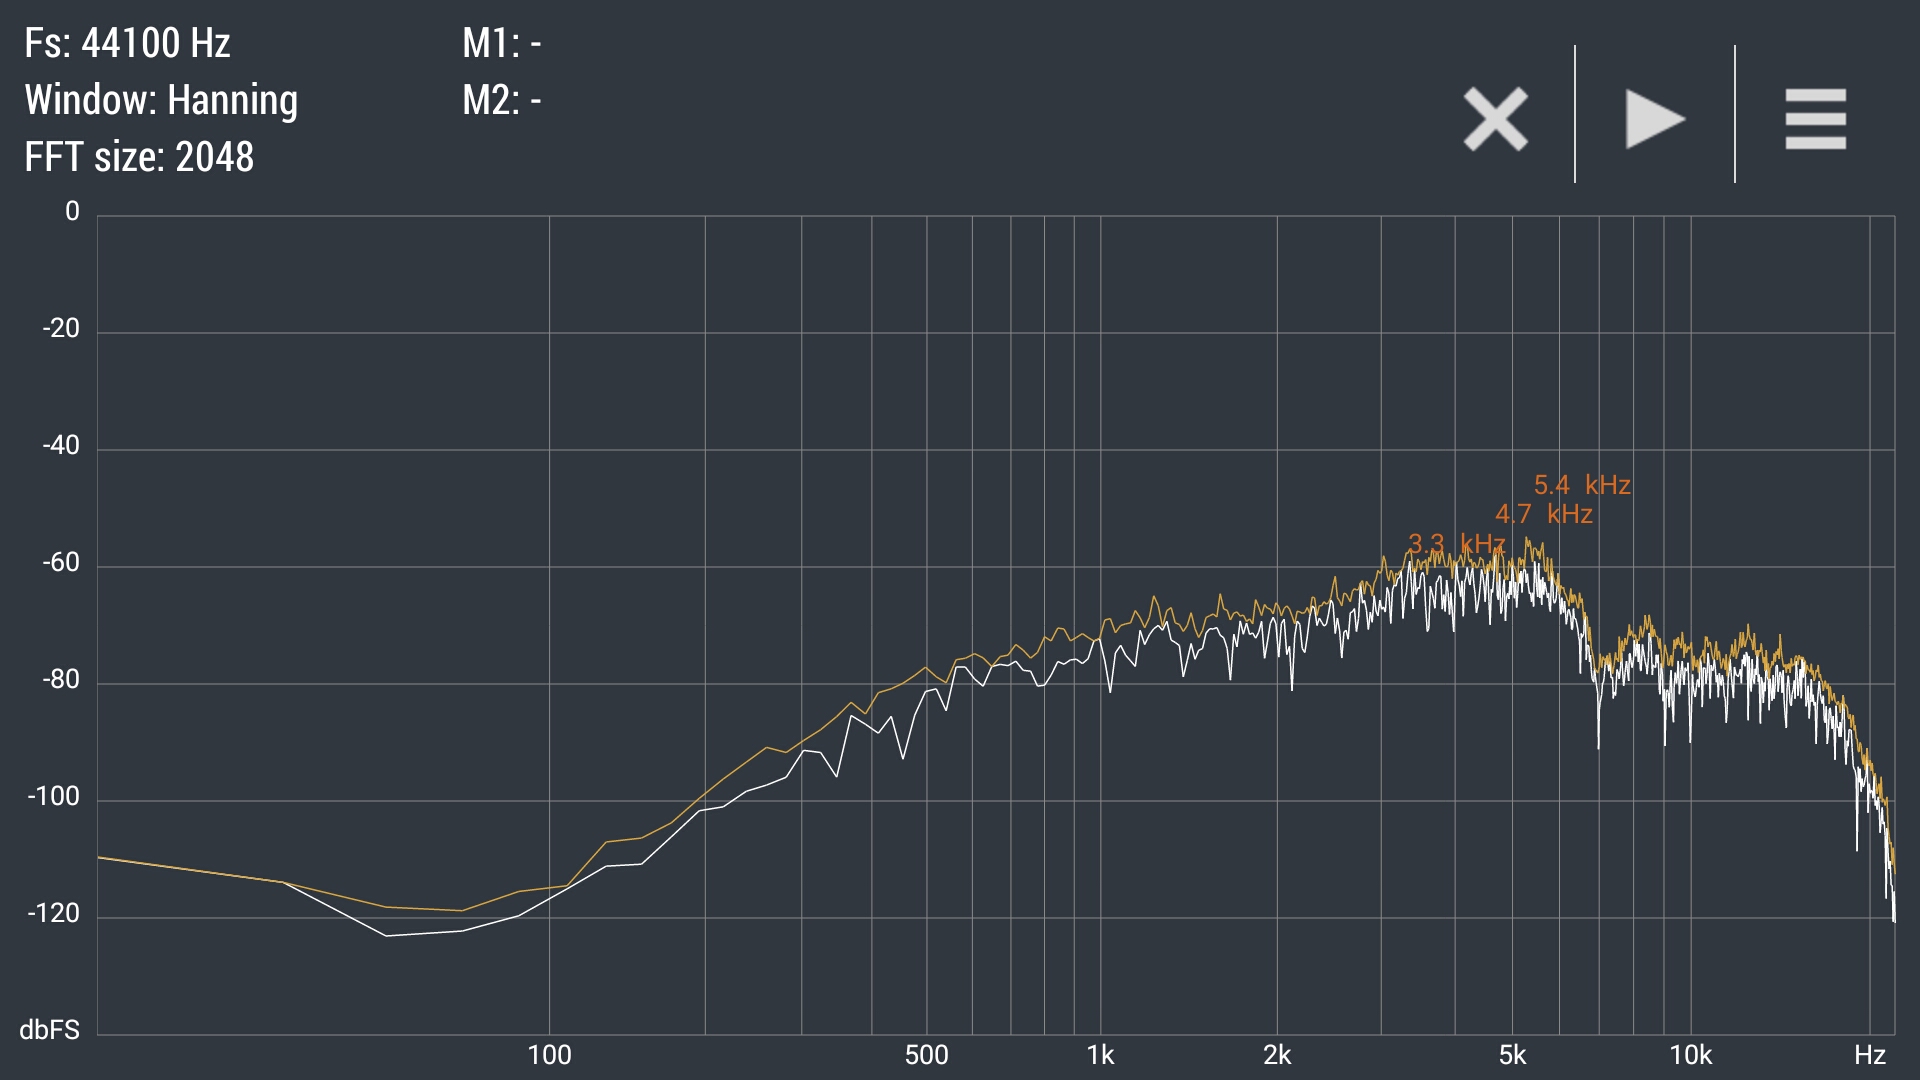Select the M2 marker readout
The width and height of the screenshot is (1920, 1080).
pyautogui.click(x=501, y=100)
